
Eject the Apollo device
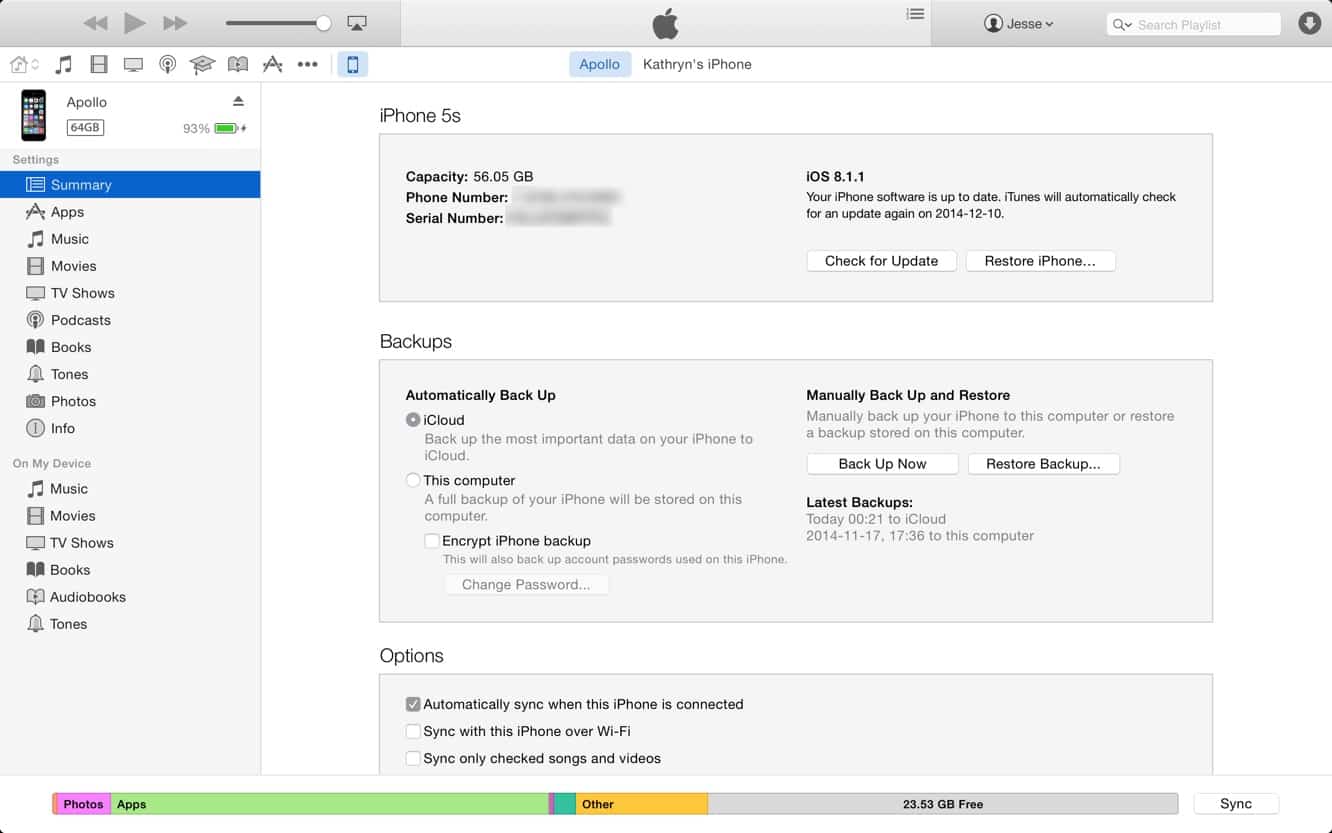coord(238,101)
